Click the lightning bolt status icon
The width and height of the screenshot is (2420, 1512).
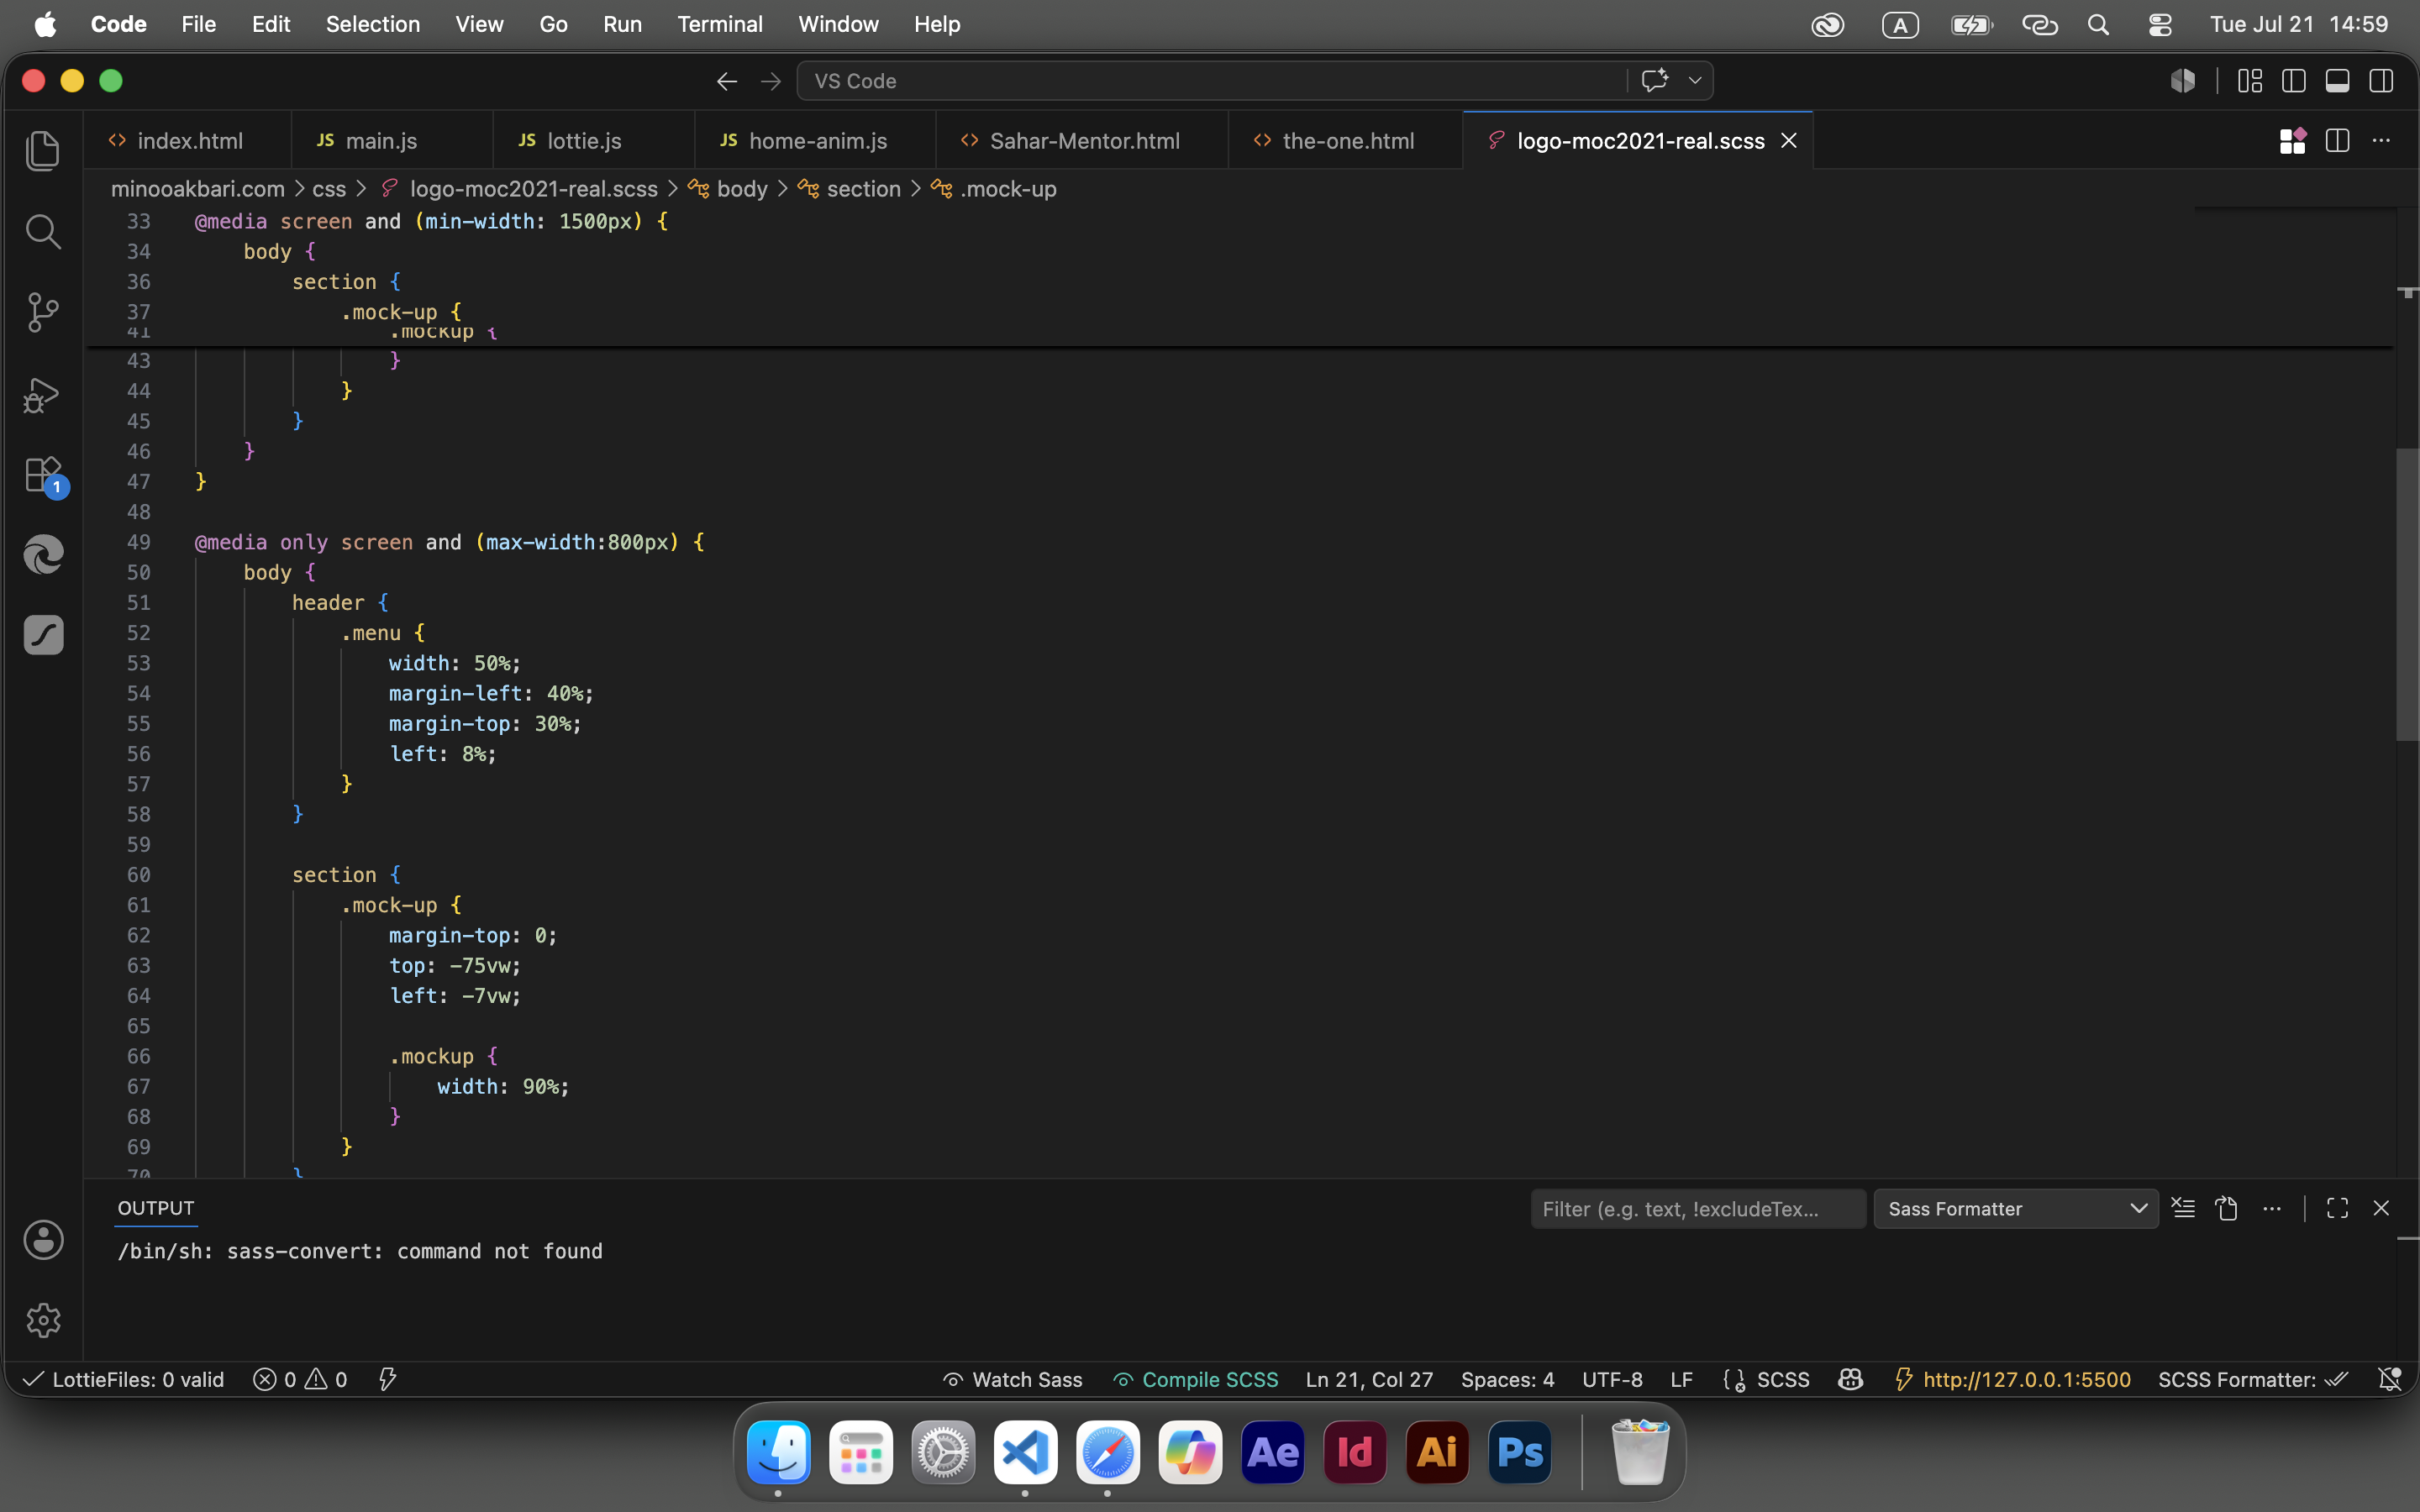[387, 1380]
